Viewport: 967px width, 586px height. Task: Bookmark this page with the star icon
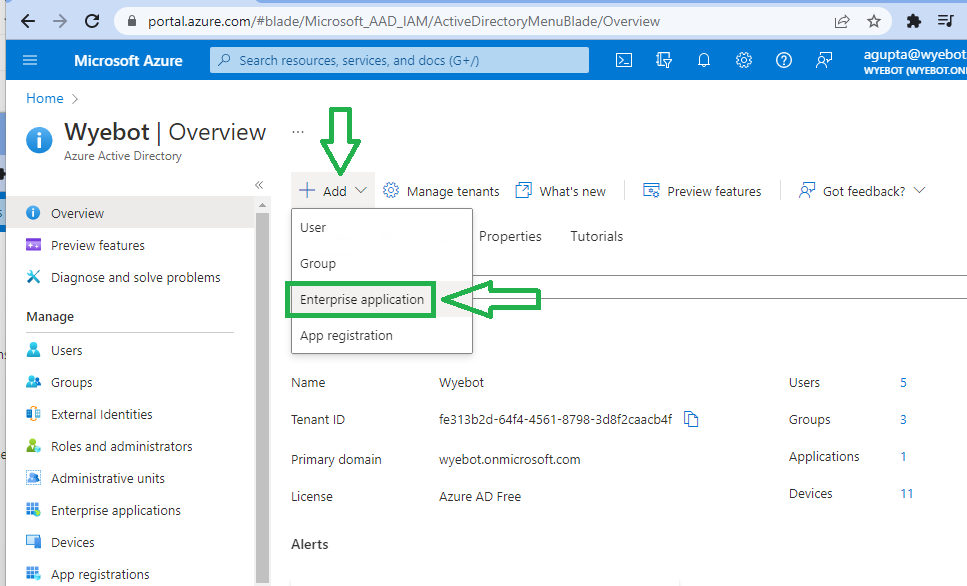click(x=874, y=22)
